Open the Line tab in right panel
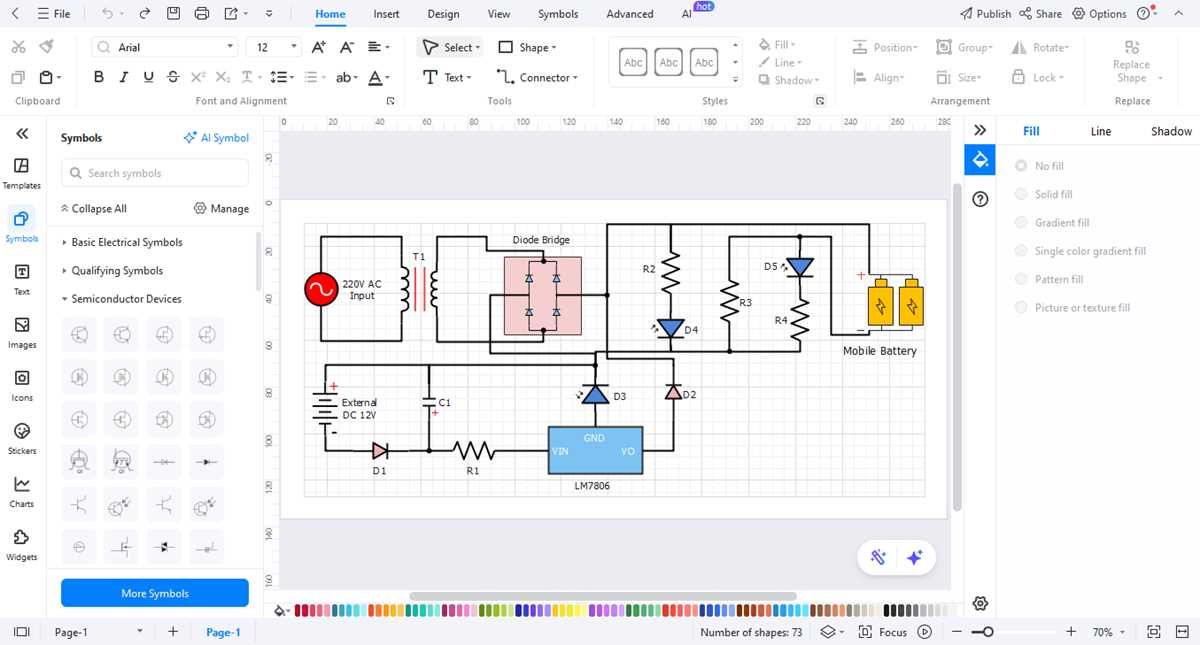The image size is (1200, 645). pyautogui.click(x=1100, y=131)
